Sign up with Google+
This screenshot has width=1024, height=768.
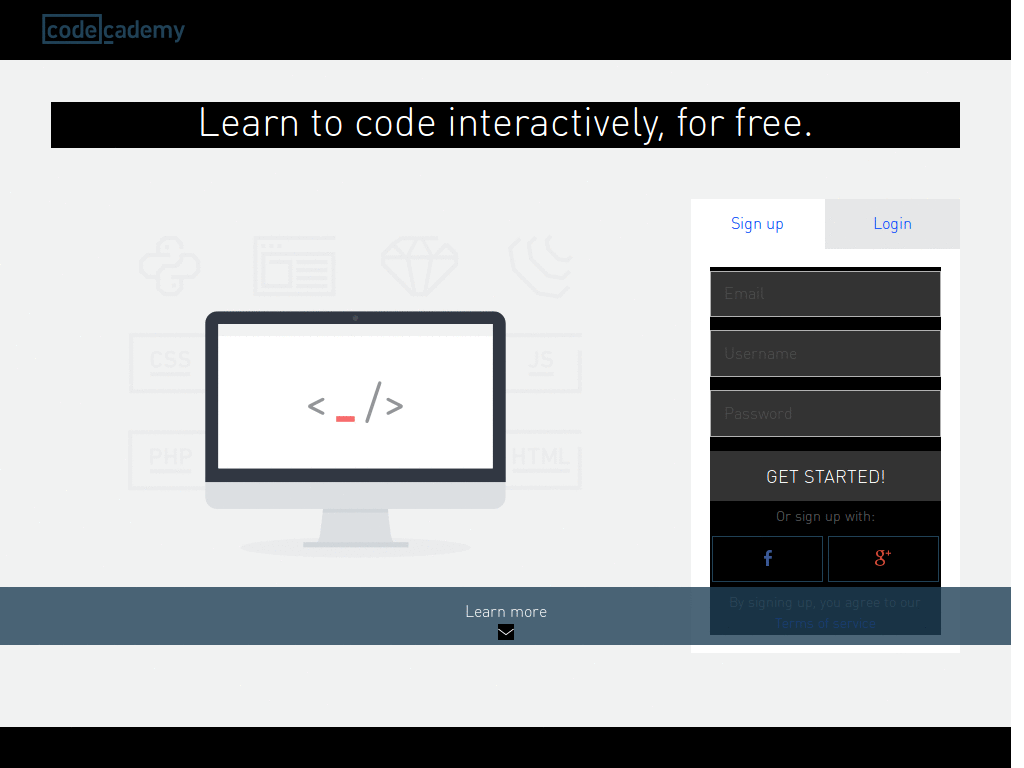(x=883, y=558)
